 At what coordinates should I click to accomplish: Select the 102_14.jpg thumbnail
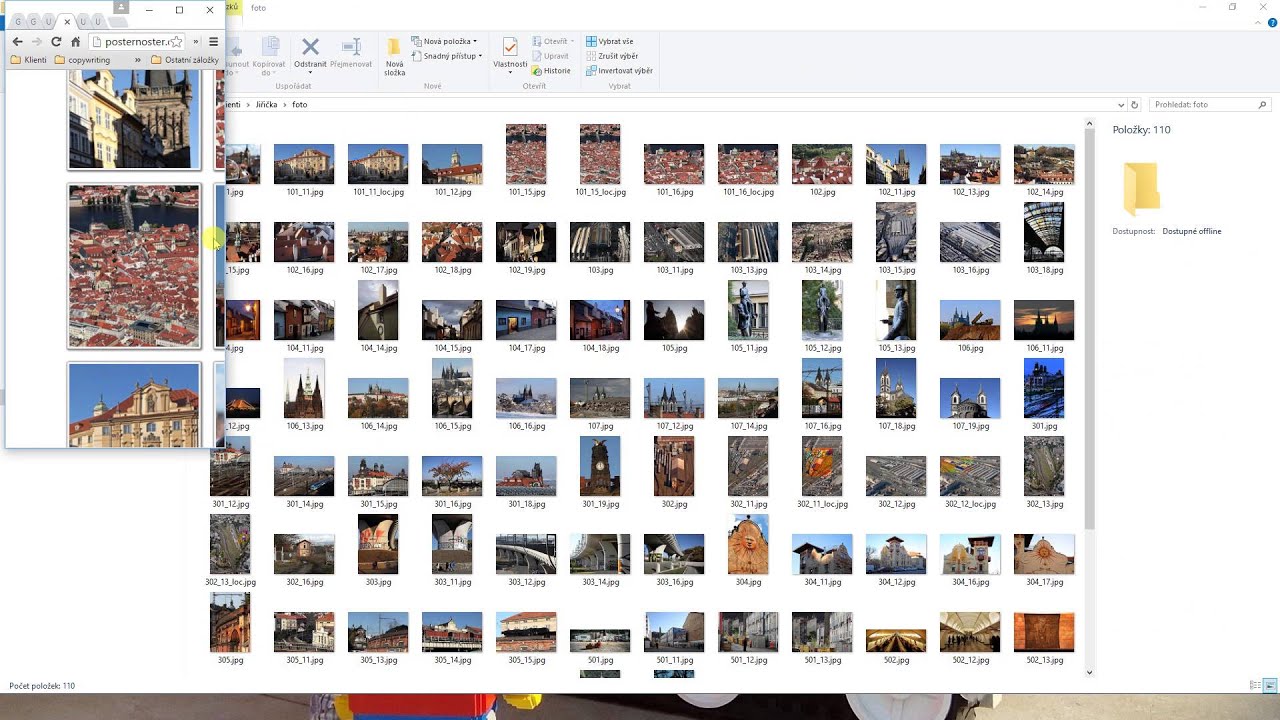point(1044,164)
